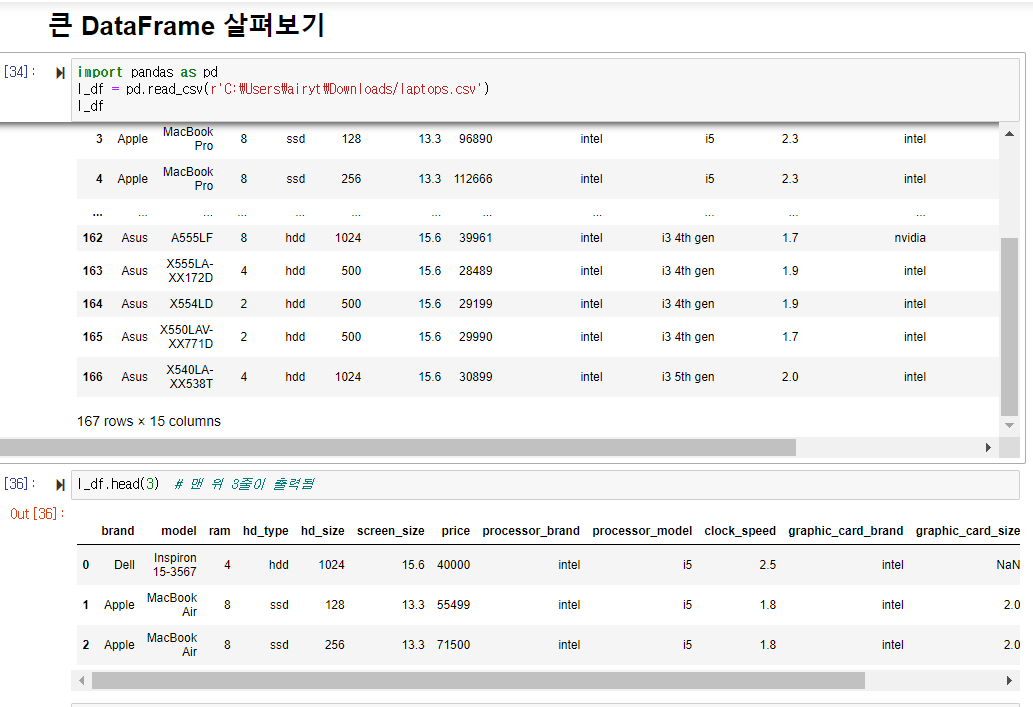Click the 'graphic_card_brand' column header
The image size is (1033, 707).
coord(846,531)
